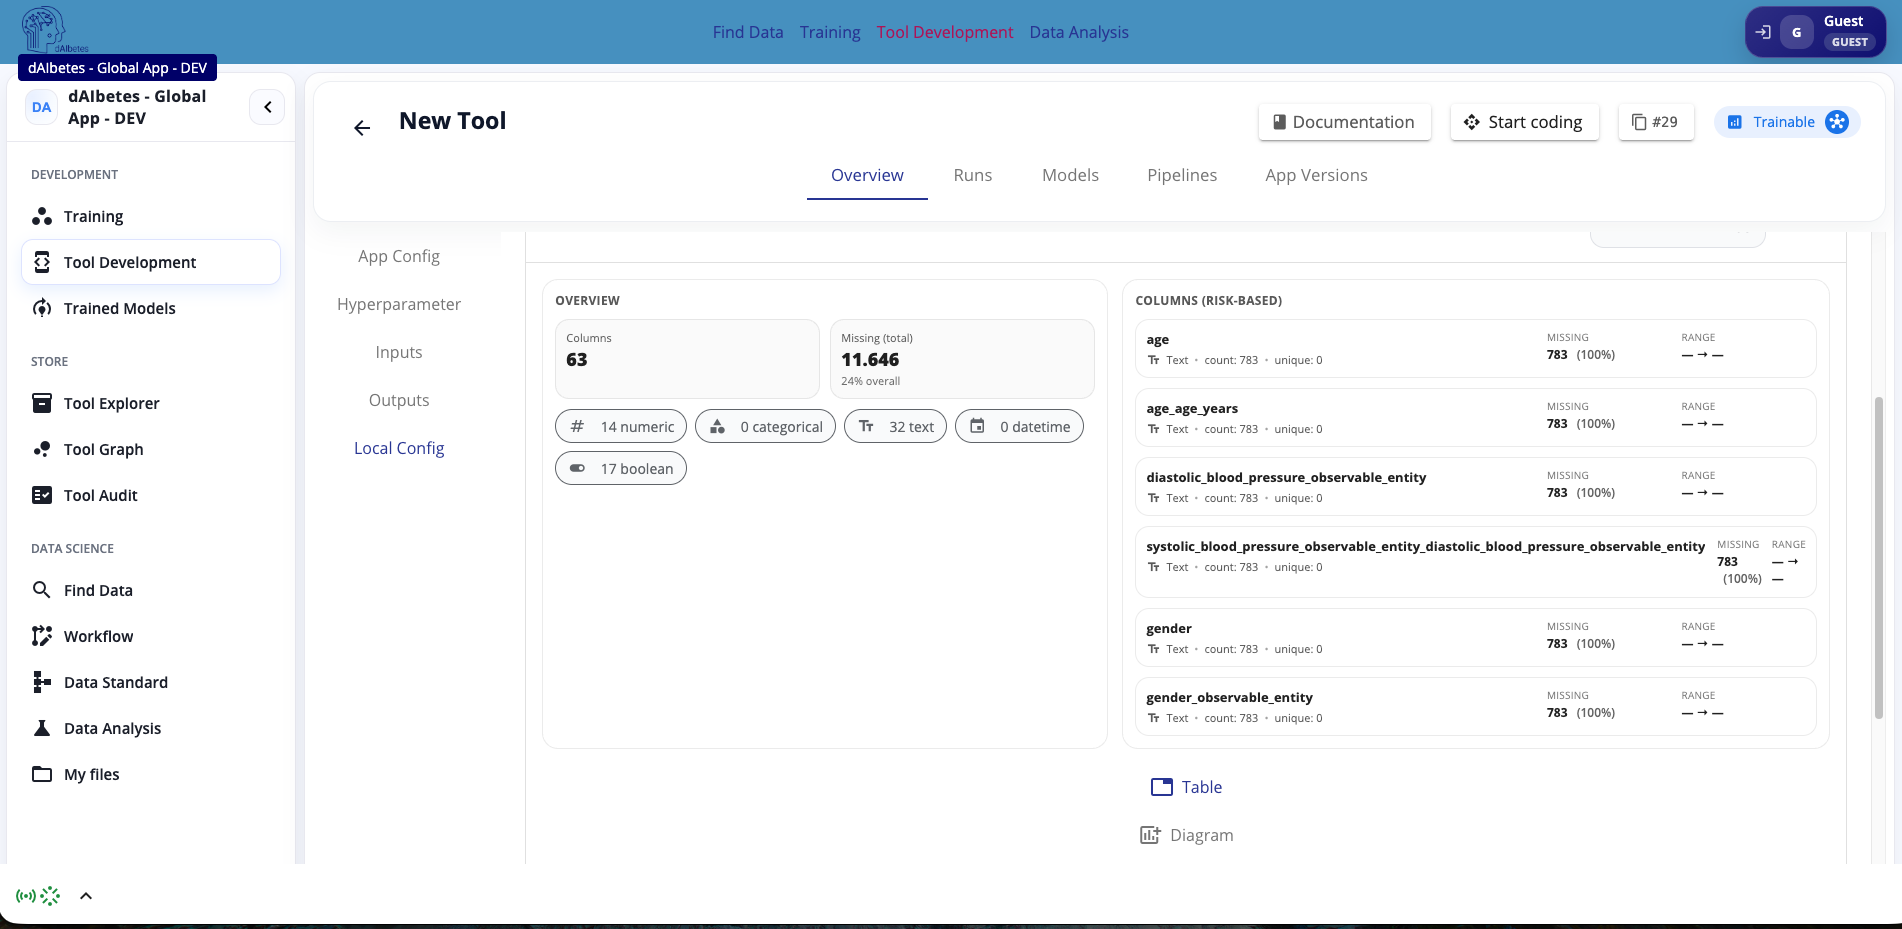
Task: Click the Trainable network icon
Action: (1837, 122)
